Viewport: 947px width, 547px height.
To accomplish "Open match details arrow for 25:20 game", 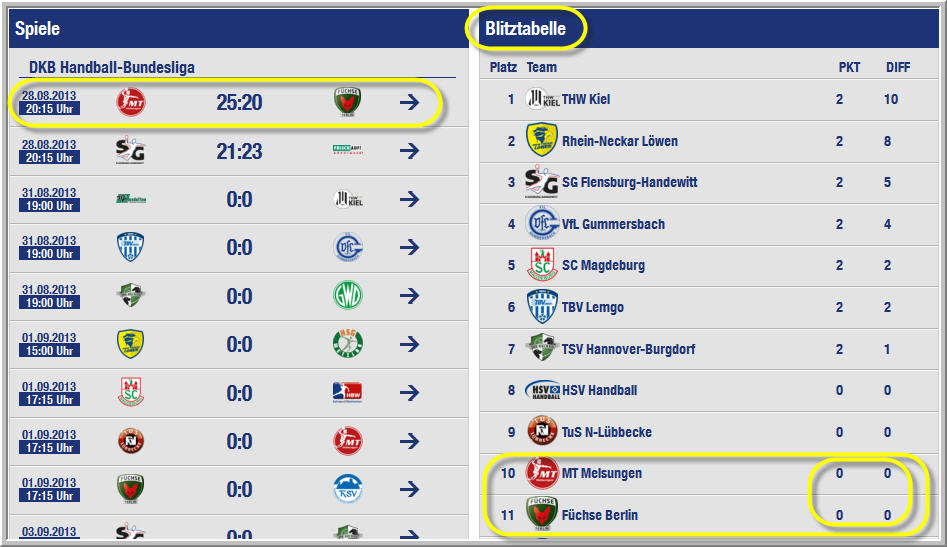I will point(409,102).
